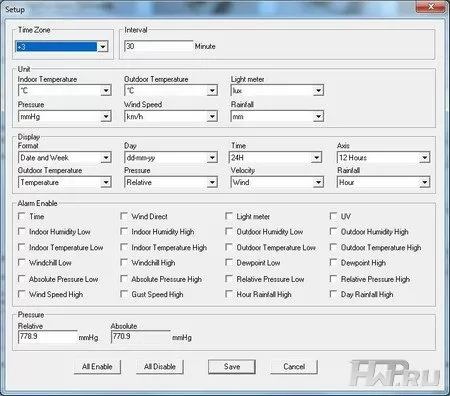Tick Outdoor Humidity Low checkbox
Screen dimensions: 450x396
(229, 231)
